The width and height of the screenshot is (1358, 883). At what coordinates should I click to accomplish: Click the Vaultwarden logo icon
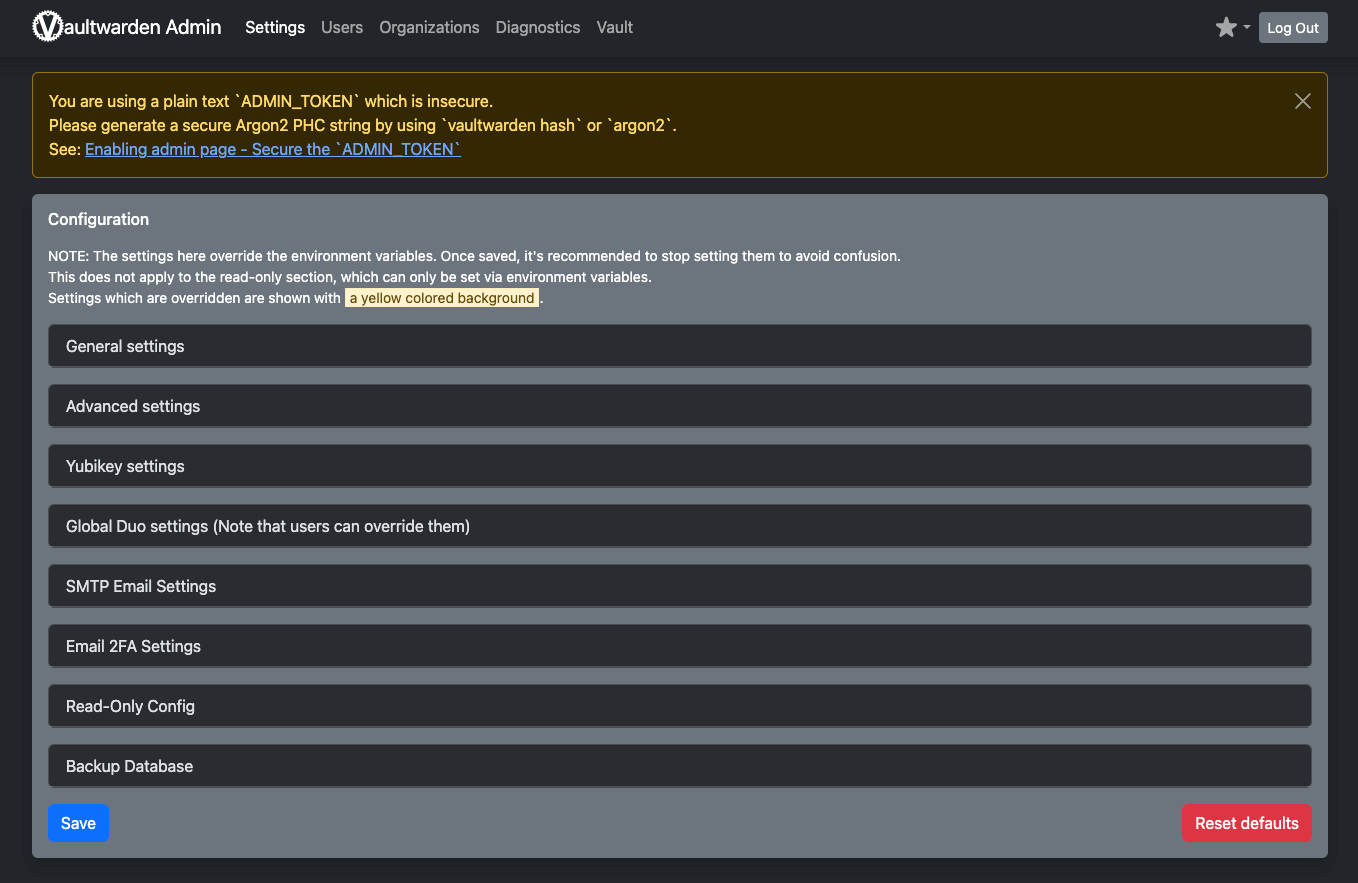[x=47, y=27]
